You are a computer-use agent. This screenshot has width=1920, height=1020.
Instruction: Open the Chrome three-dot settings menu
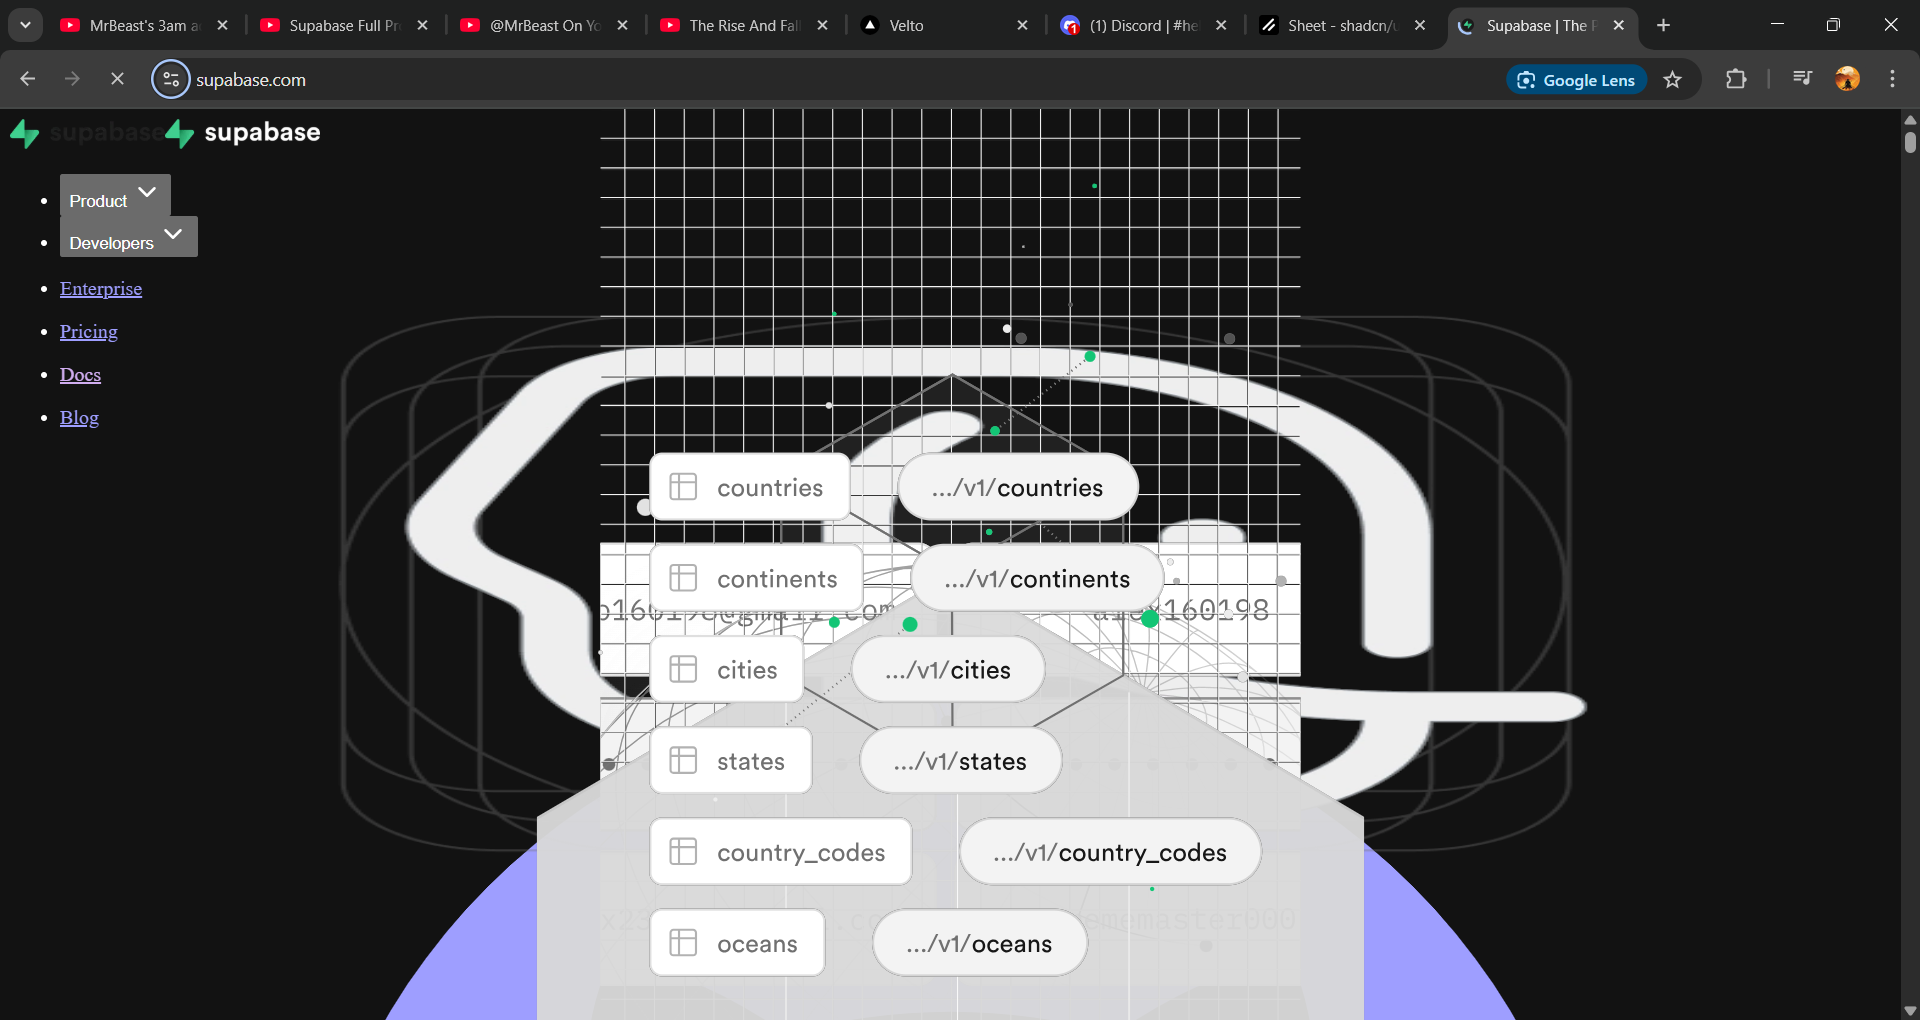(x=1892, y=79)
